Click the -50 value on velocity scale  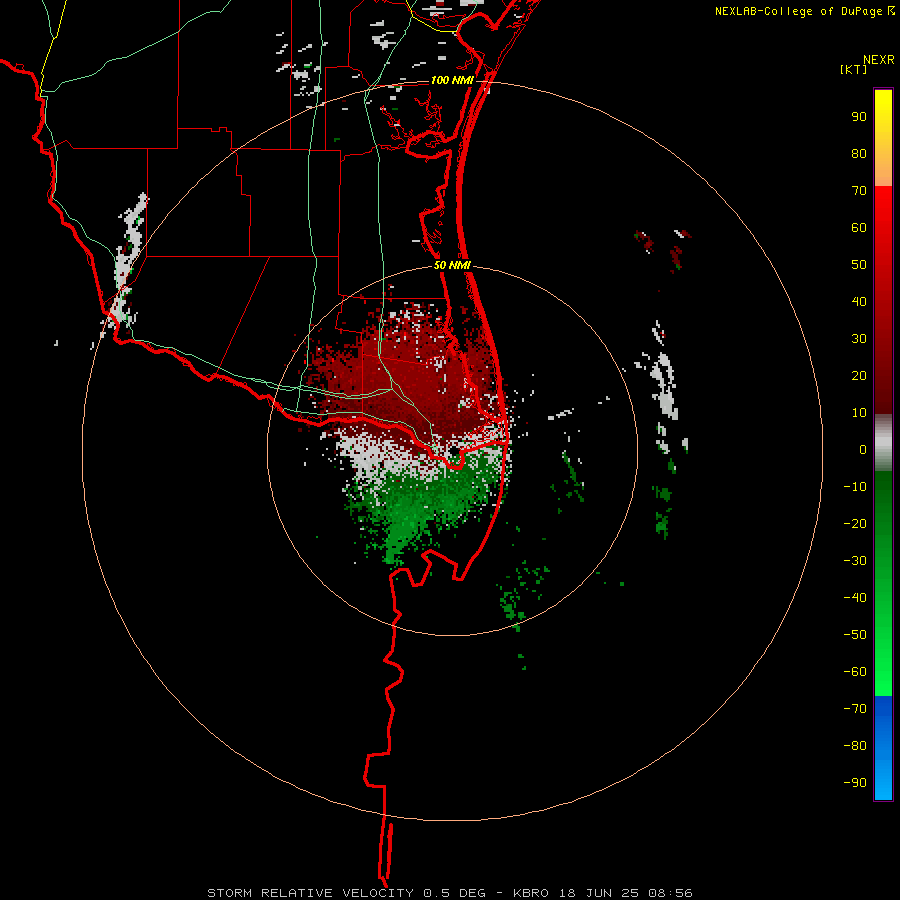855,635
